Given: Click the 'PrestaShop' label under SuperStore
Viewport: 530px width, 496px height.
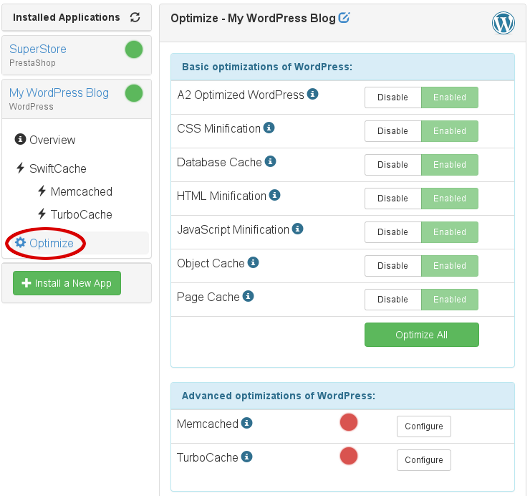Looking at the screenshot, I should click(32, 63).
